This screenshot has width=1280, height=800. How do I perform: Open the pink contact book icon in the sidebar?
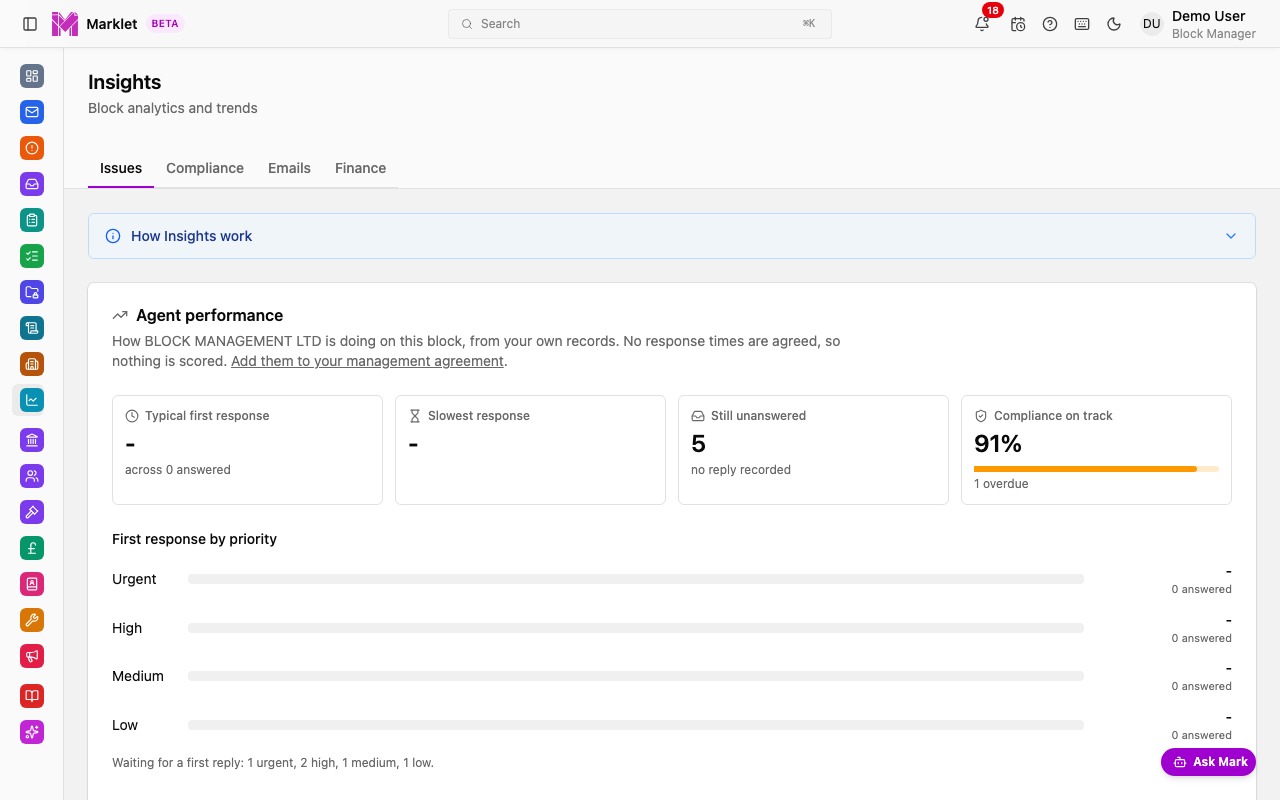(x=32, y=584)
